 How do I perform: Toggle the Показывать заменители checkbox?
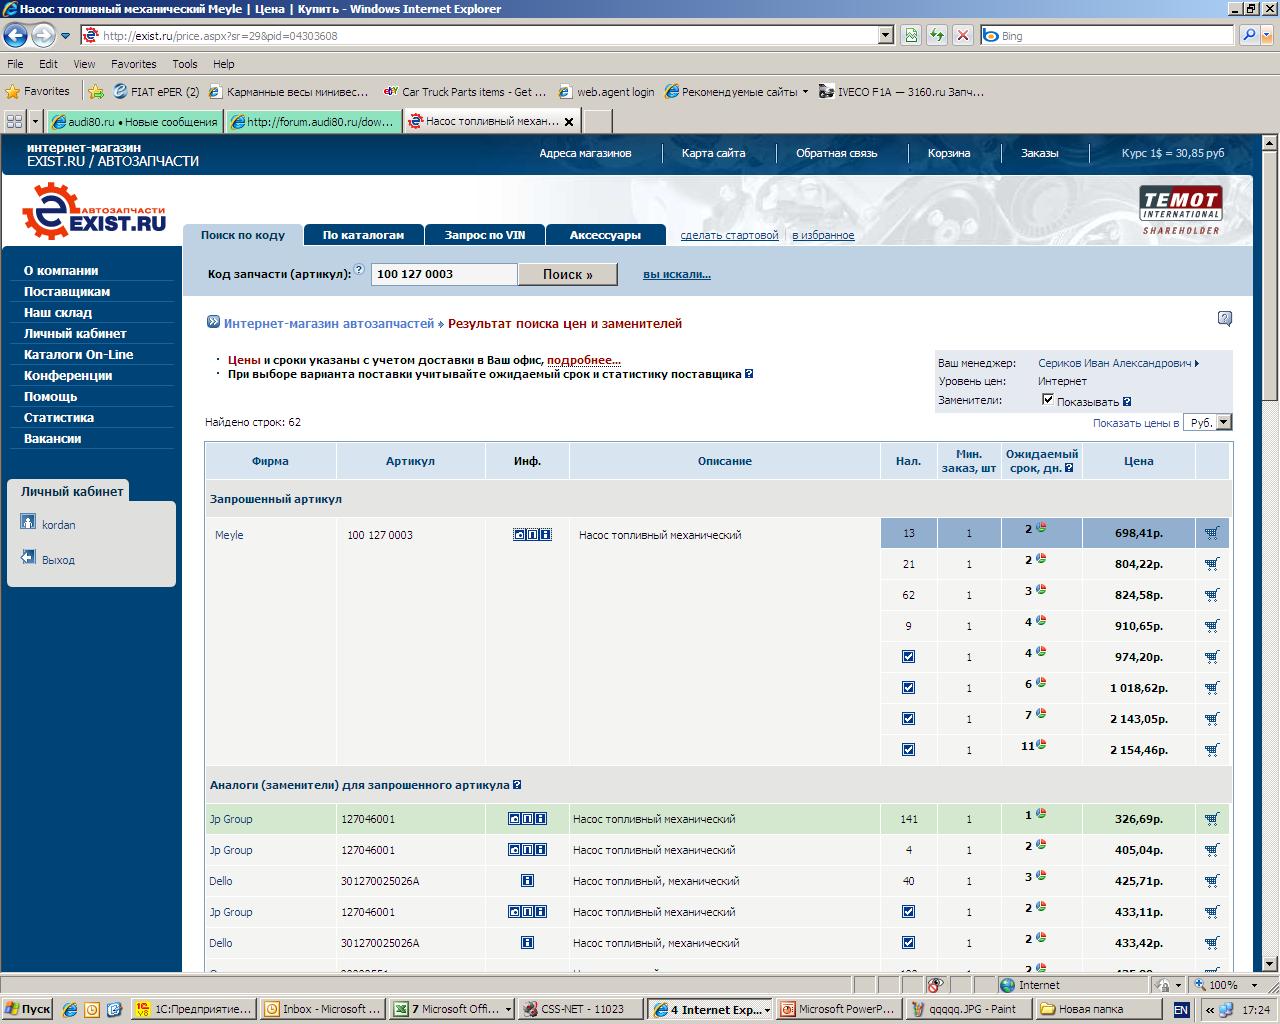pyautogui.click(x=1048, y=400)
